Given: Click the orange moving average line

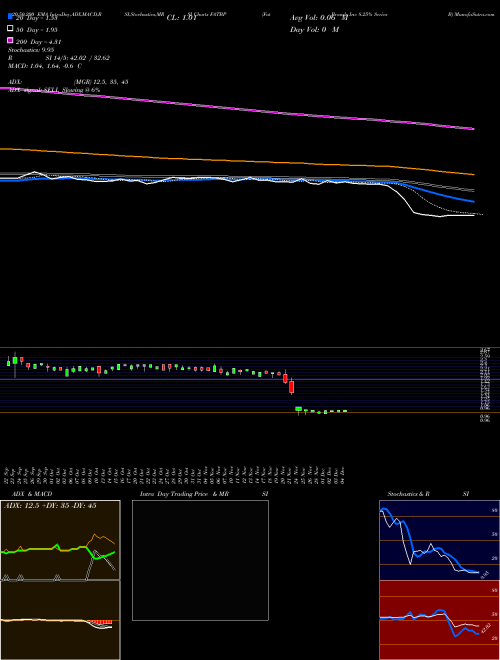Looking at the screenshot, I should pos(236,160).
